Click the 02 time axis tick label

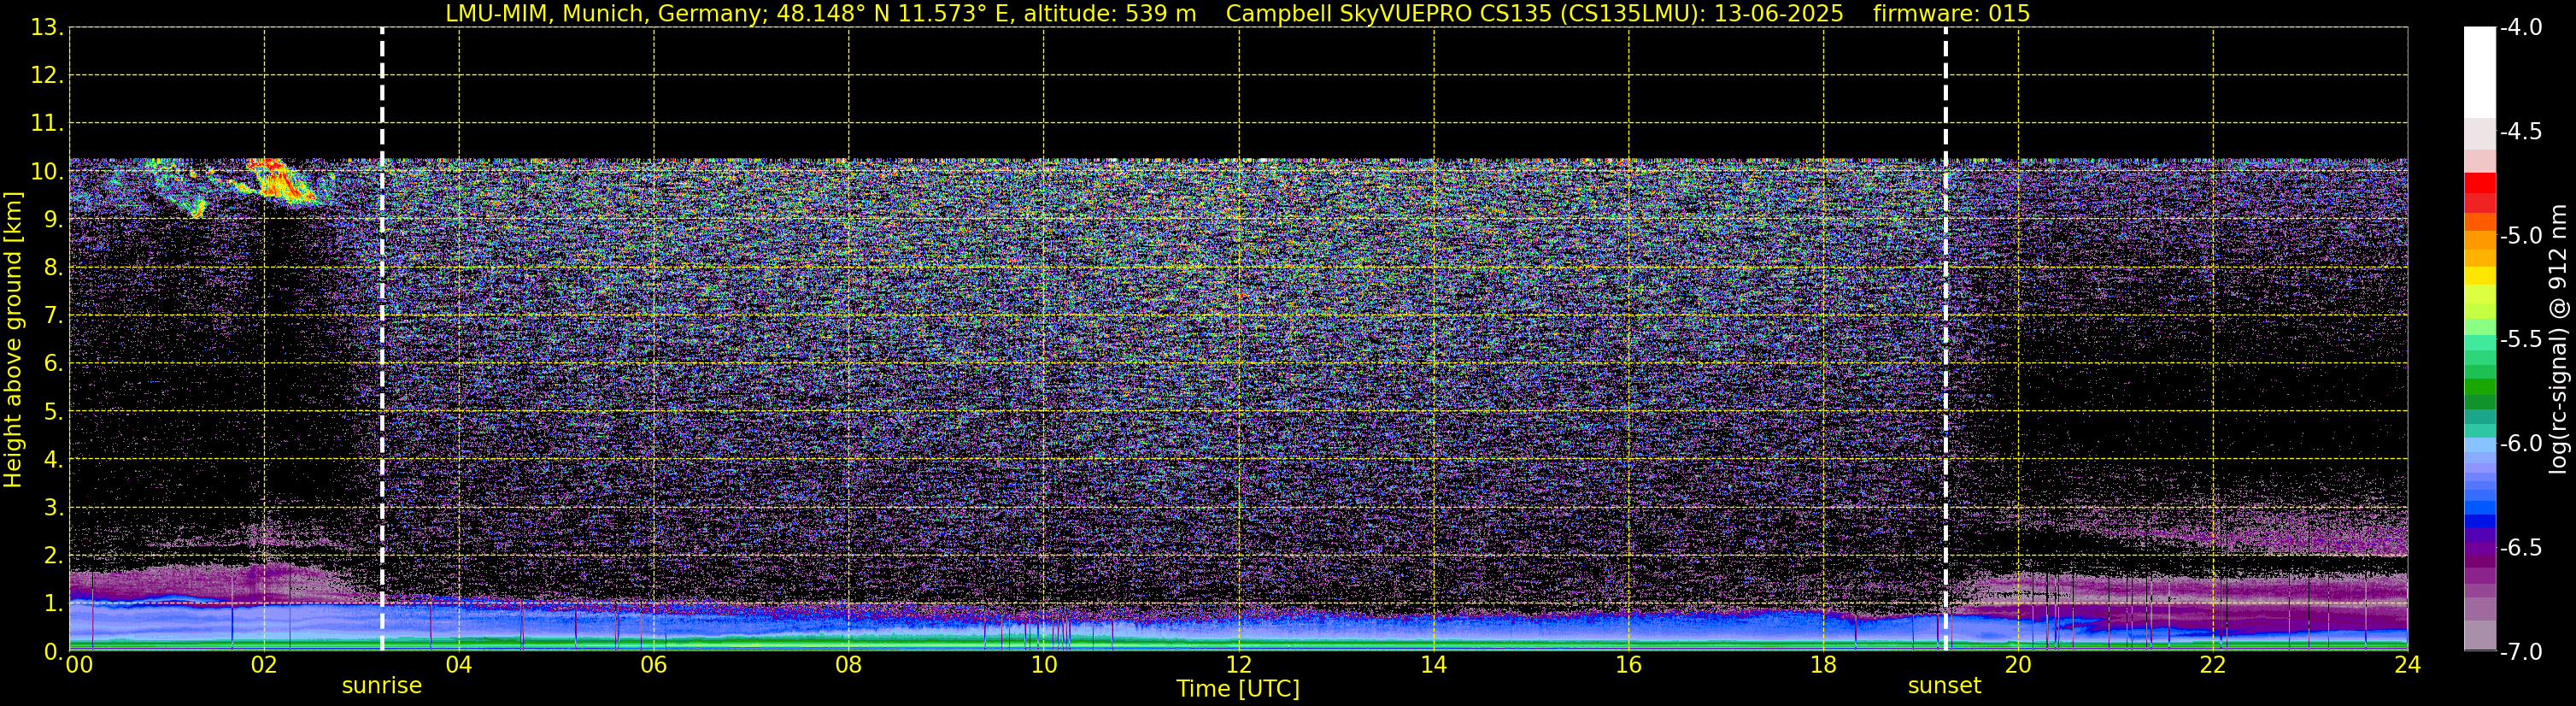(264, 665)
